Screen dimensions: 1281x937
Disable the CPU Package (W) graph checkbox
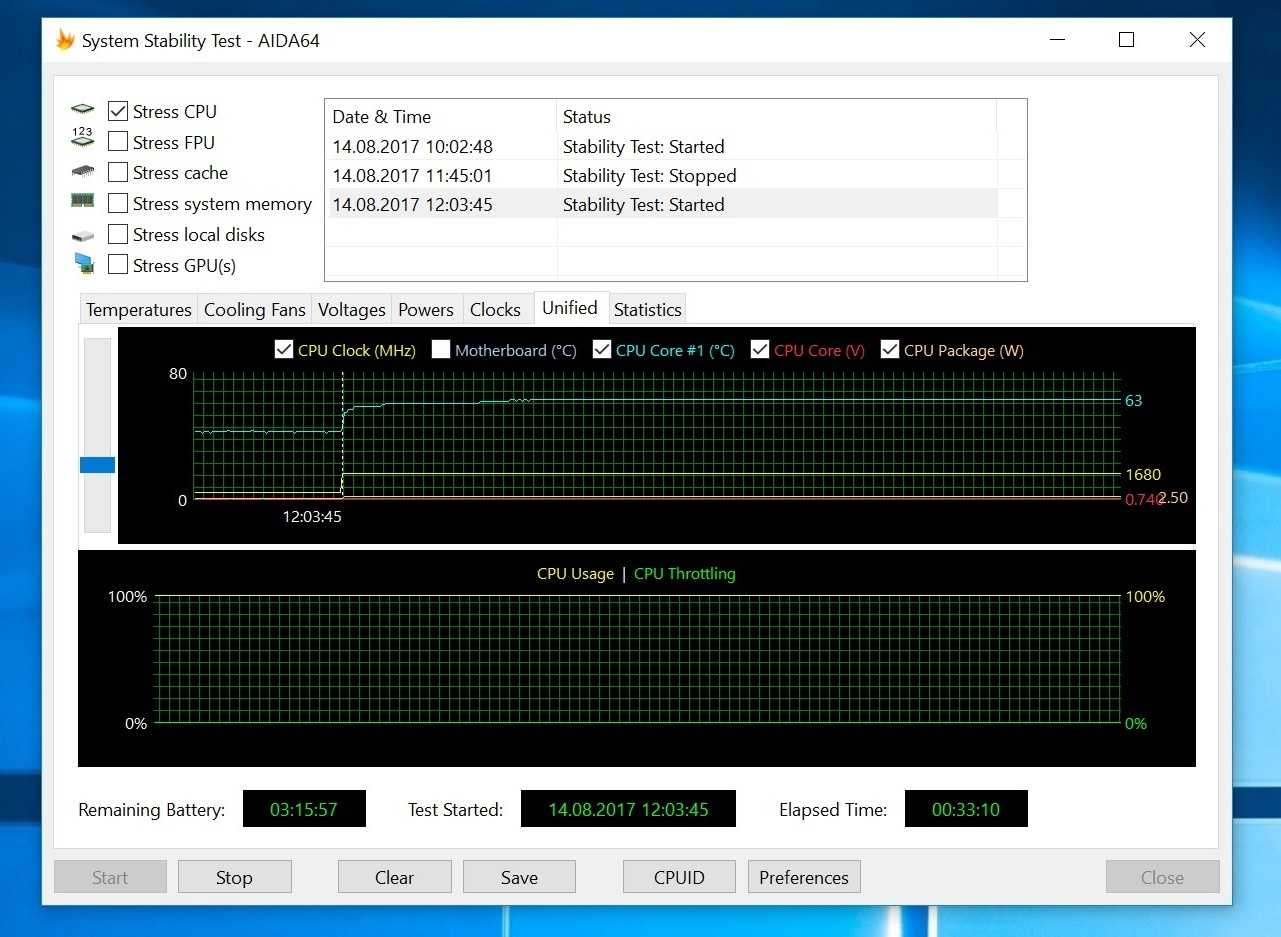tap(890, 350)
